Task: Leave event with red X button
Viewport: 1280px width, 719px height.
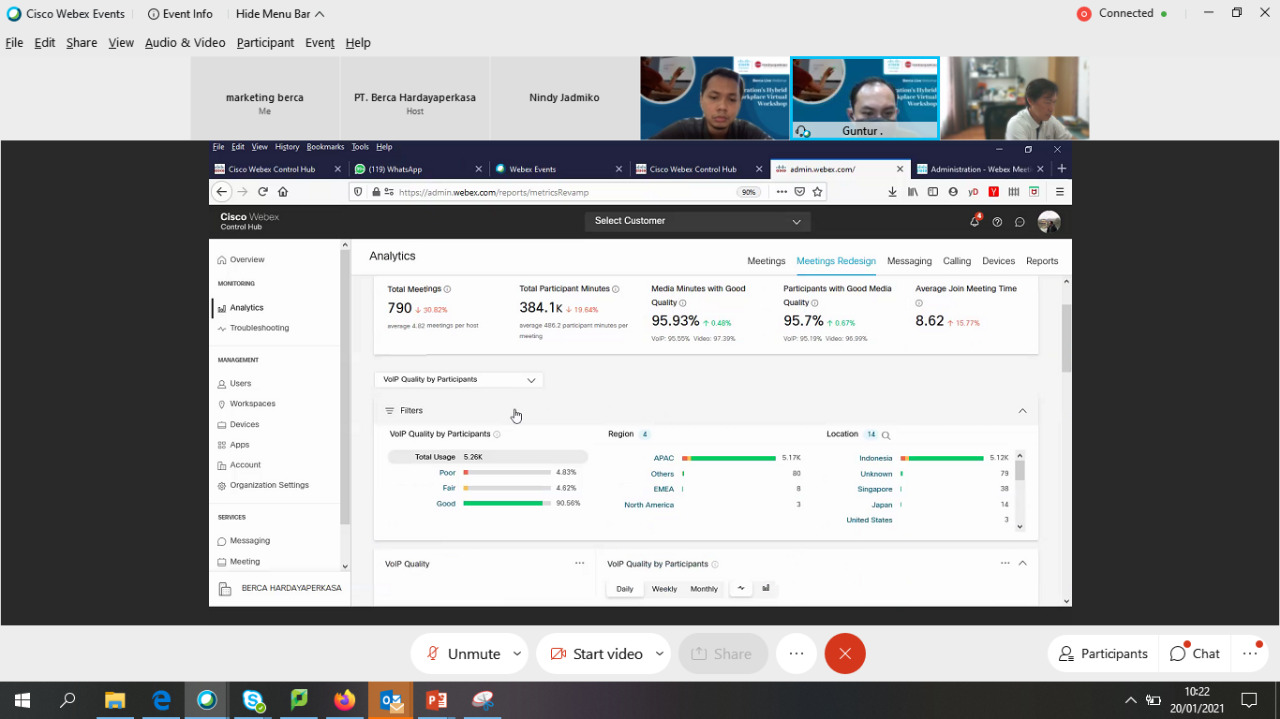Action: 845,654
